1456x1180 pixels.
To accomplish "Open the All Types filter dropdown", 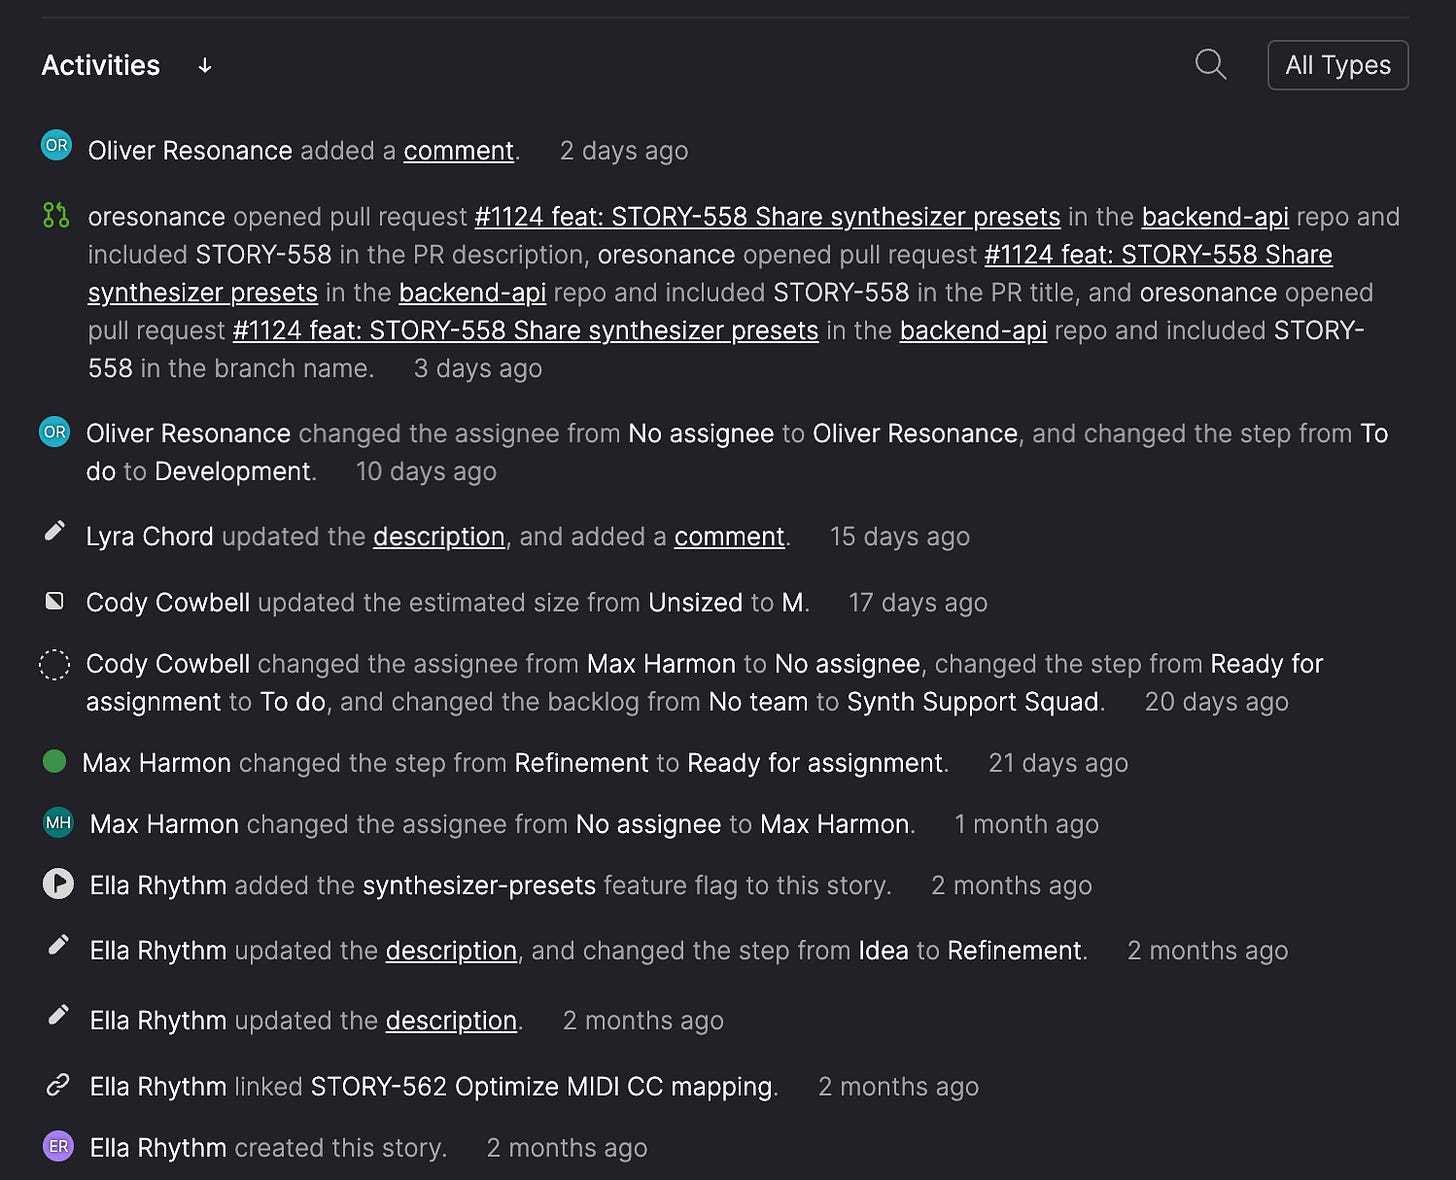I will [1337, 65].
